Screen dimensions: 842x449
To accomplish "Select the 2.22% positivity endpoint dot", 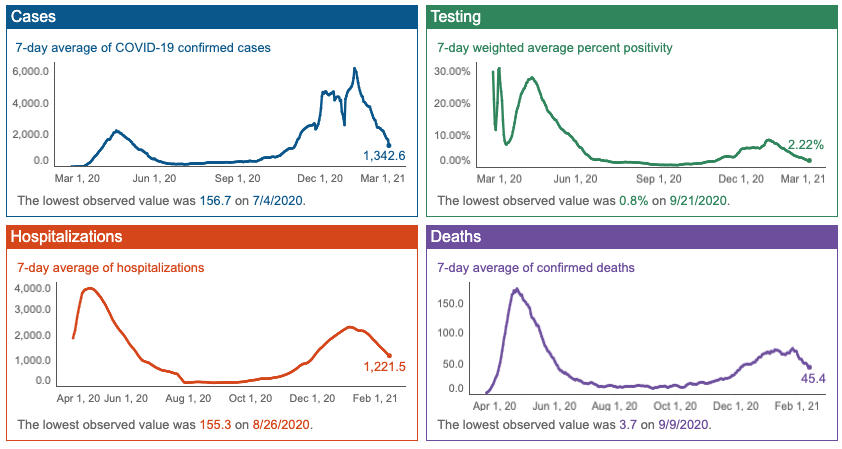I will pyautogui.click(x=809, y=160).
